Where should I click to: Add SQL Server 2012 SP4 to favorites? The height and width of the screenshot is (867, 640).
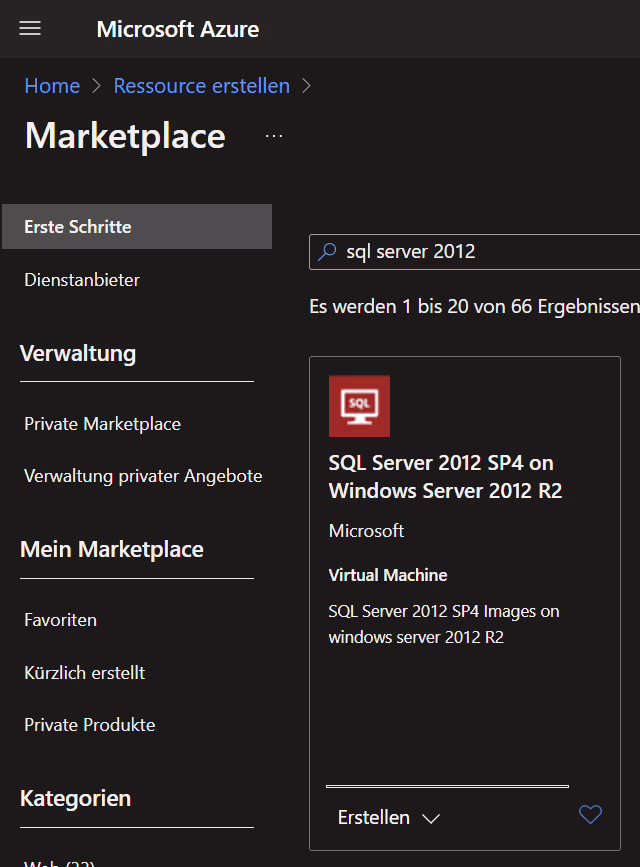coord(590,814)
